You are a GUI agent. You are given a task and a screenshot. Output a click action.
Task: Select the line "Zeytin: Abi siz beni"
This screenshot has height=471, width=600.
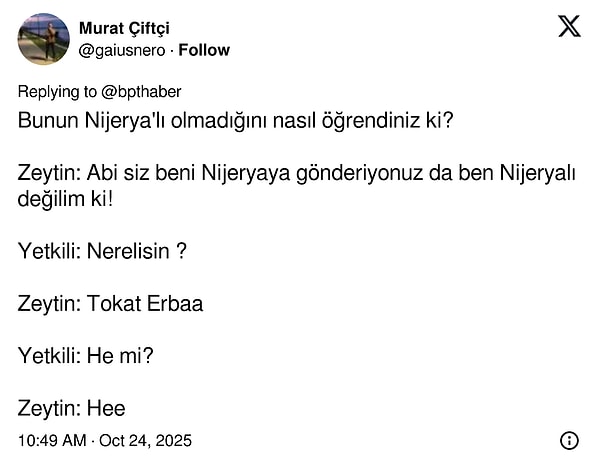[x=297, y=173]
